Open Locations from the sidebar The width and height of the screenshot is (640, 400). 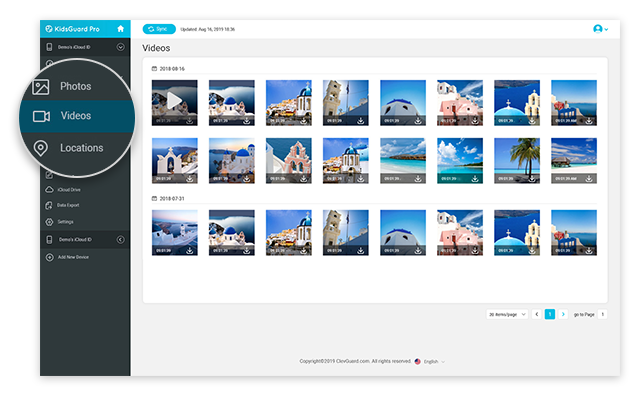[x=80, y=148]
